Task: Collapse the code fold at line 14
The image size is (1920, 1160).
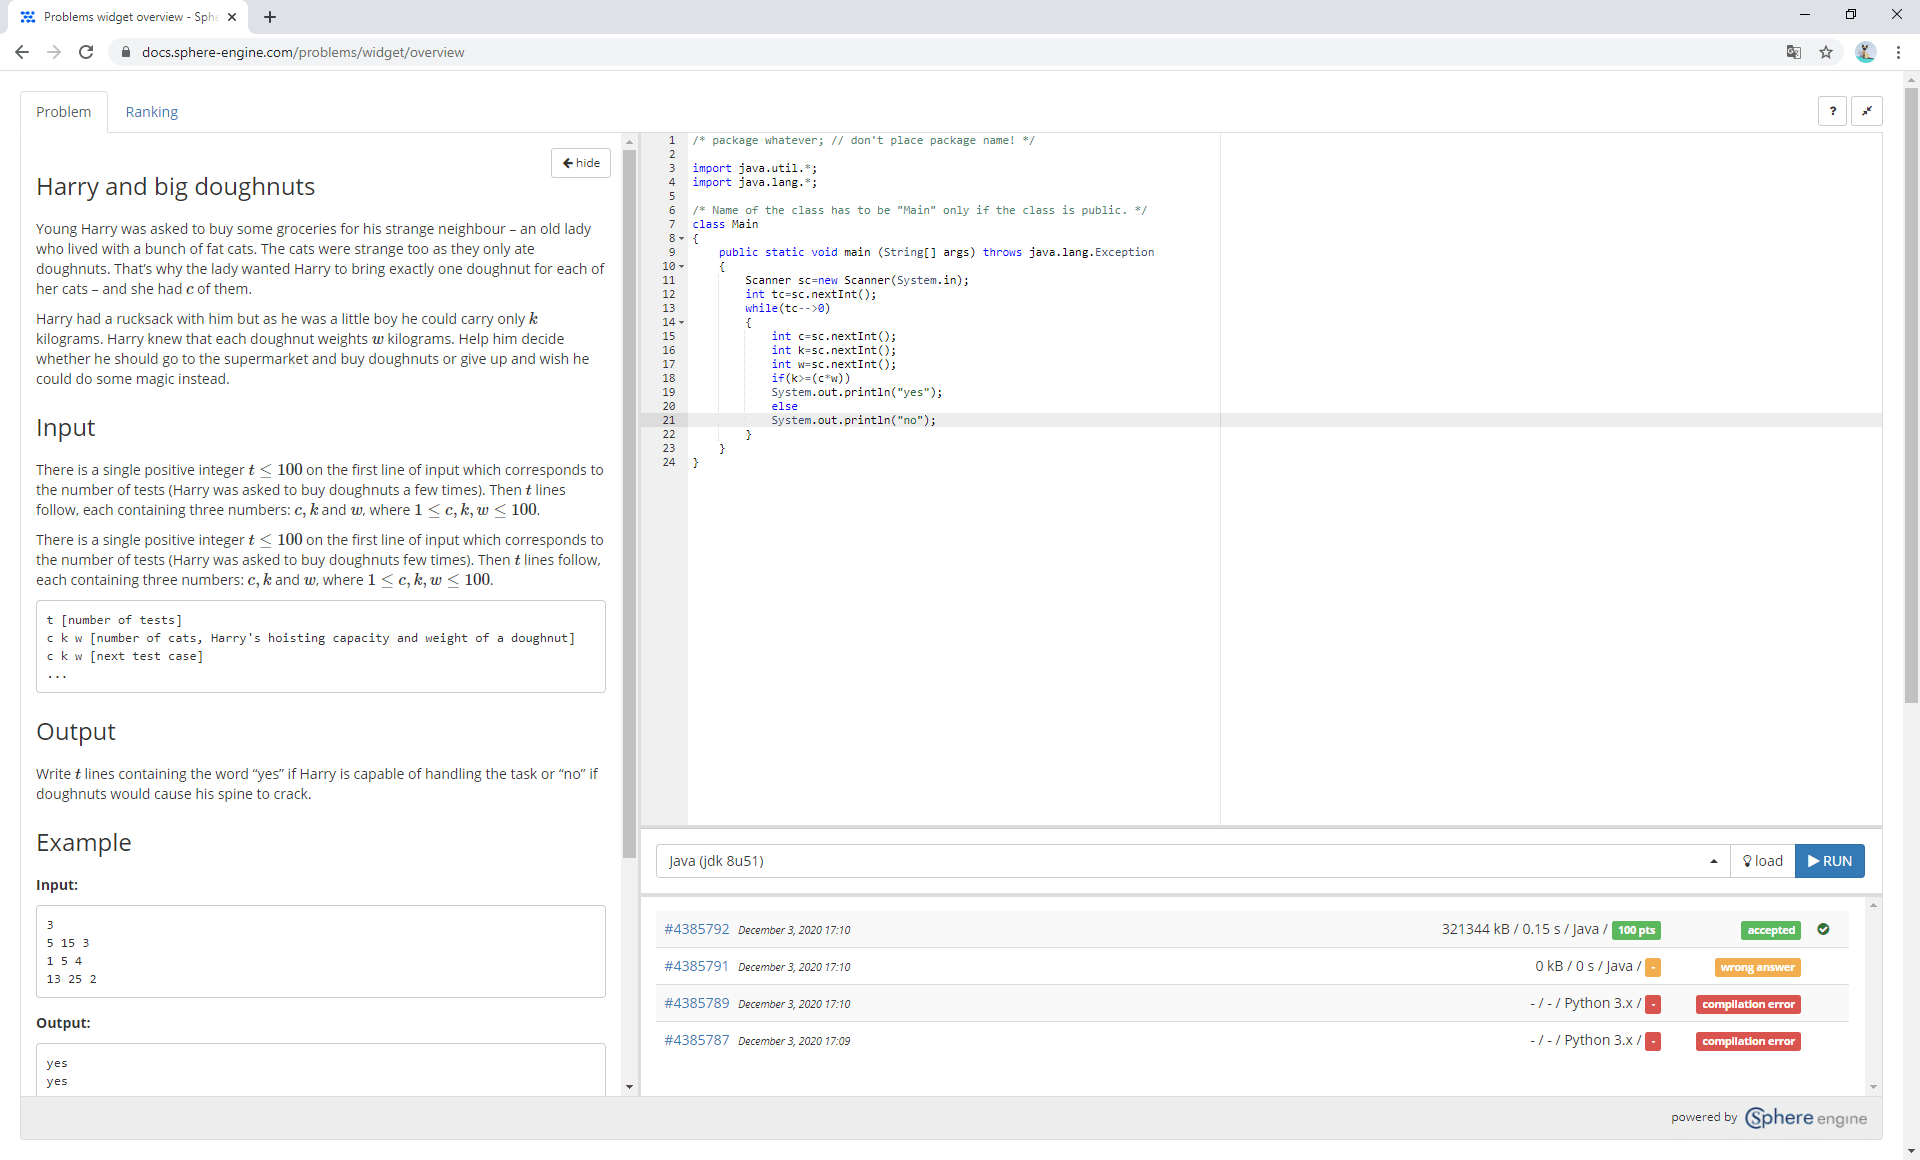Action: pos(681,322)
